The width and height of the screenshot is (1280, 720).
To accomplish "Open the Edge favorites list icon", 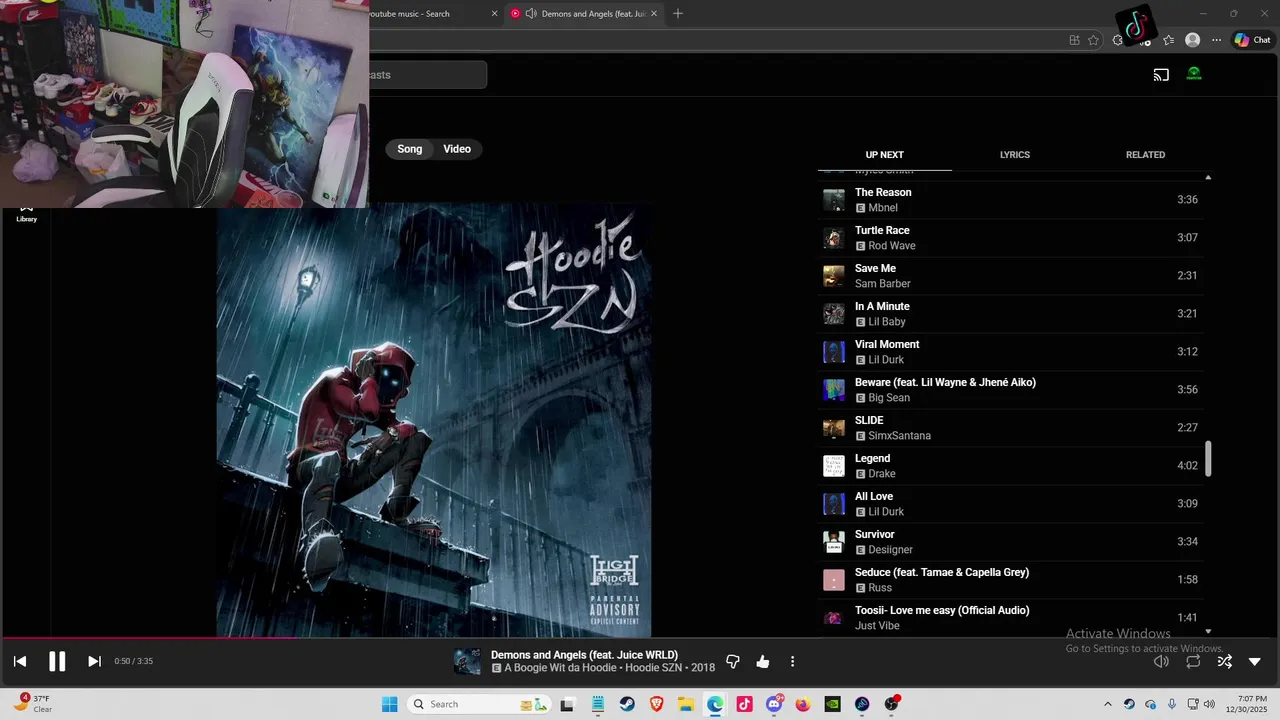I will (x=1168, y=40).
